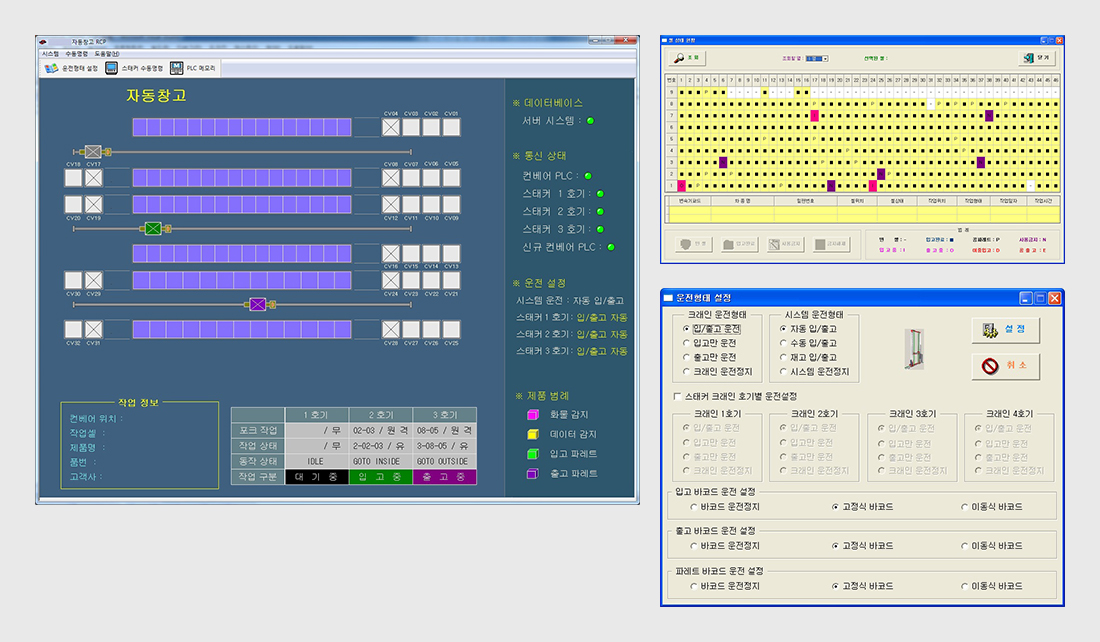
Task: Open the 시스템 menu
Action: coord(50,53)
